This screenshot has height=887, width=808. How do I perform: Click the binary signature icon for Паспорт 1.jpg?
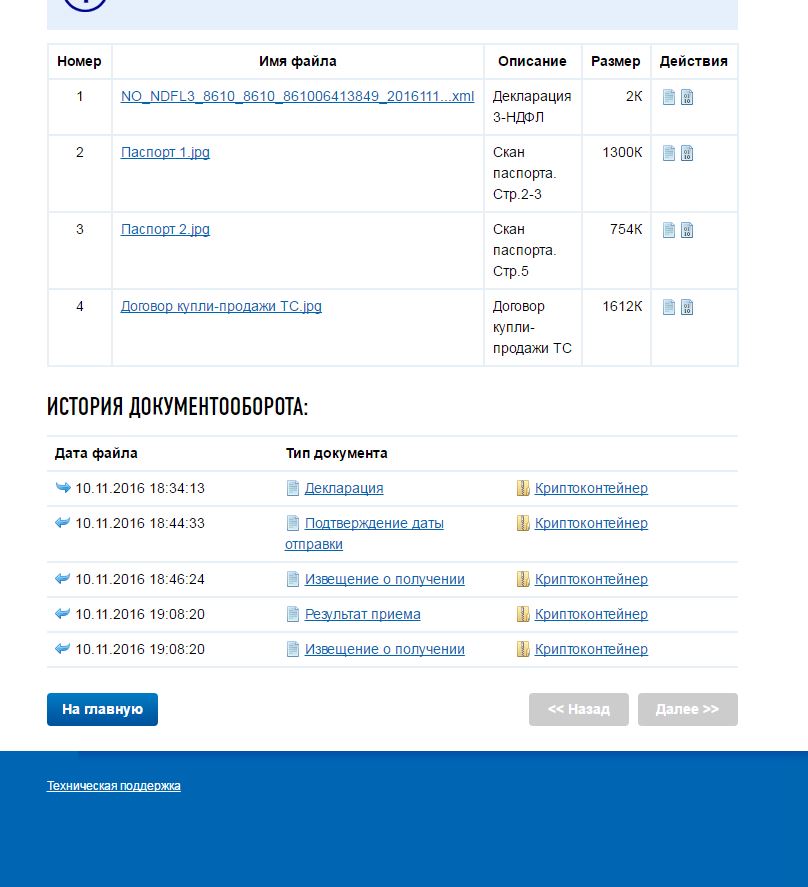pyautogui.click(x=687, y=153)
